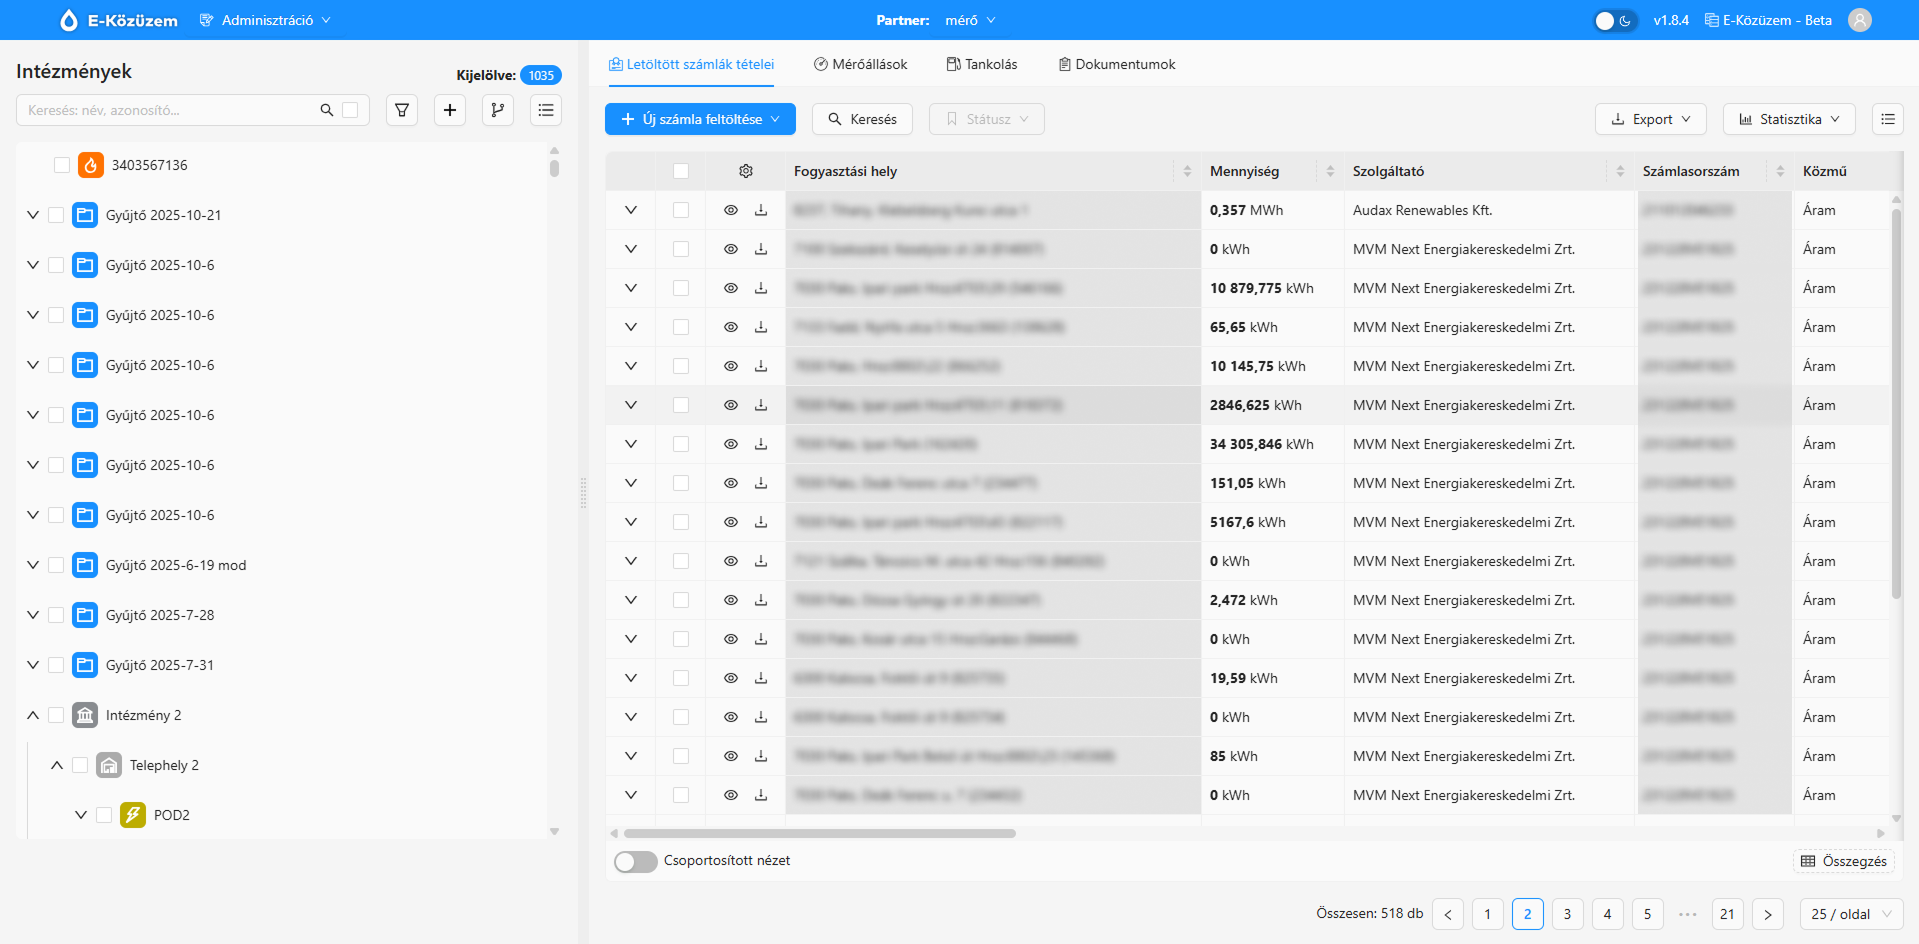The height and width of the screenshot is (944, 1919).
Task: Click the branch hierarchy icon in sidebar toolbar
Action: [498, 110]
